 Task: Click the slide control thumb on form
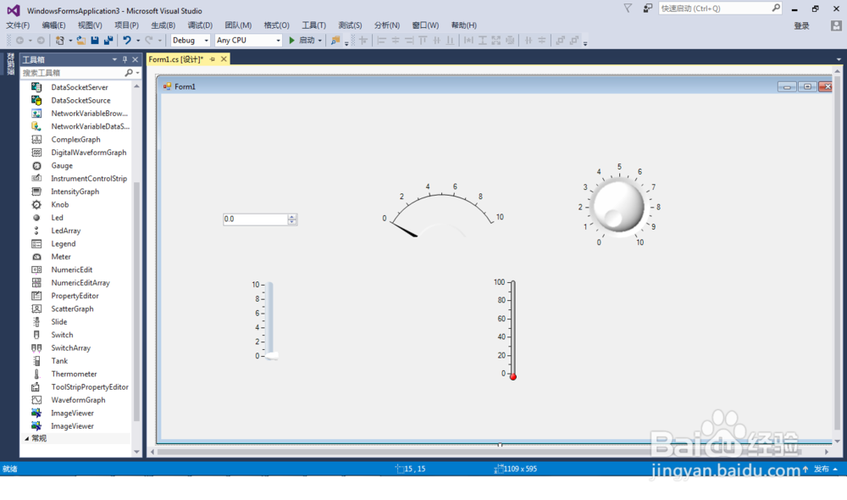click(272, 355)
